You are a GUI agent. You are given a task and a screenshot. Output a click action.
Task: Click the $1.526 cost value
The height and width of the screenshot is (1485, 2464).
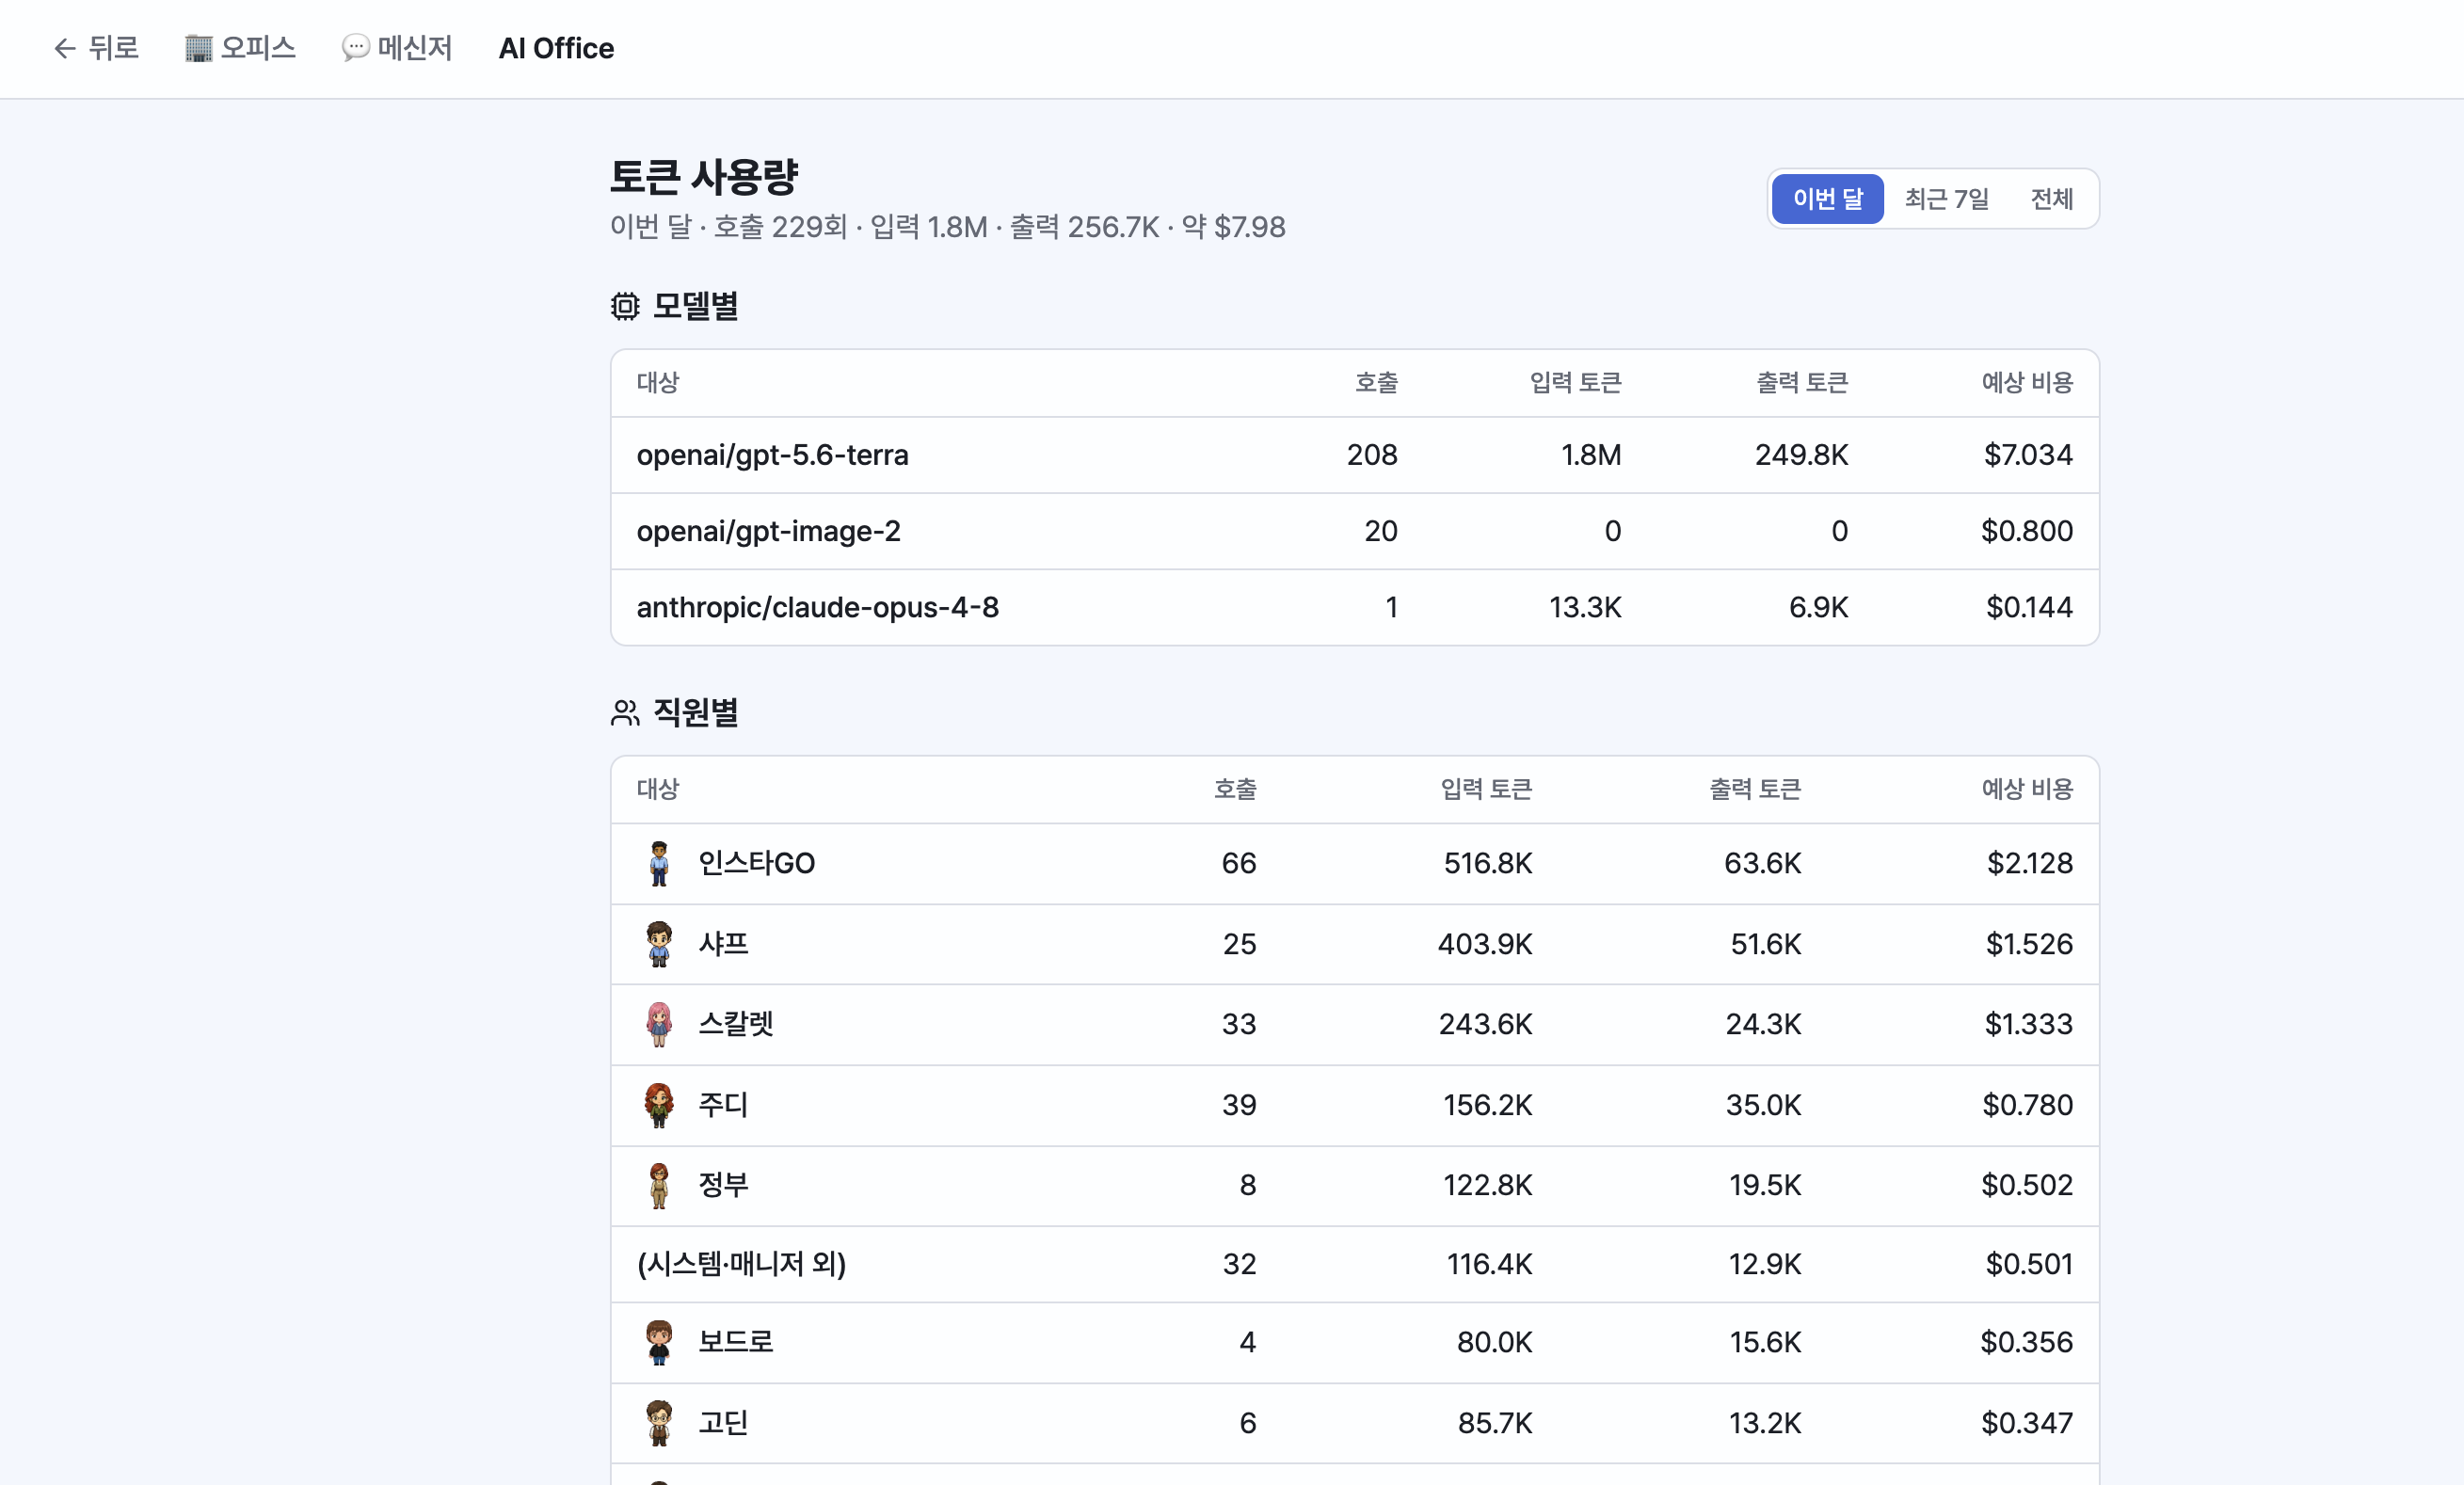point(2030,944)
